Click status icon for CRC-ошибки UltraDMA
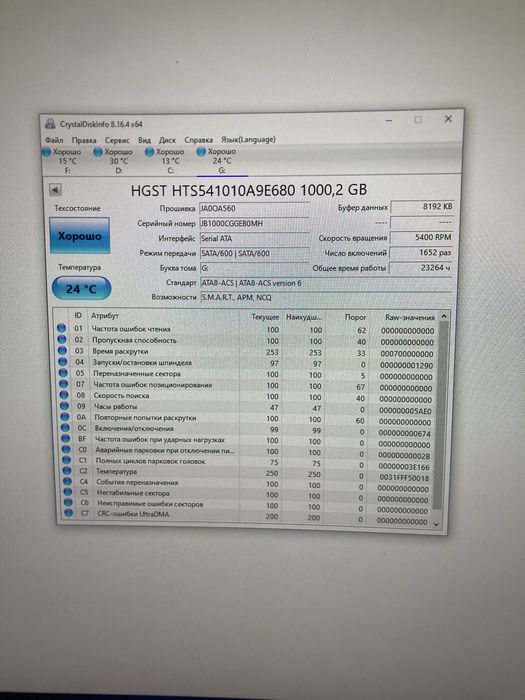 coord(69,513)
